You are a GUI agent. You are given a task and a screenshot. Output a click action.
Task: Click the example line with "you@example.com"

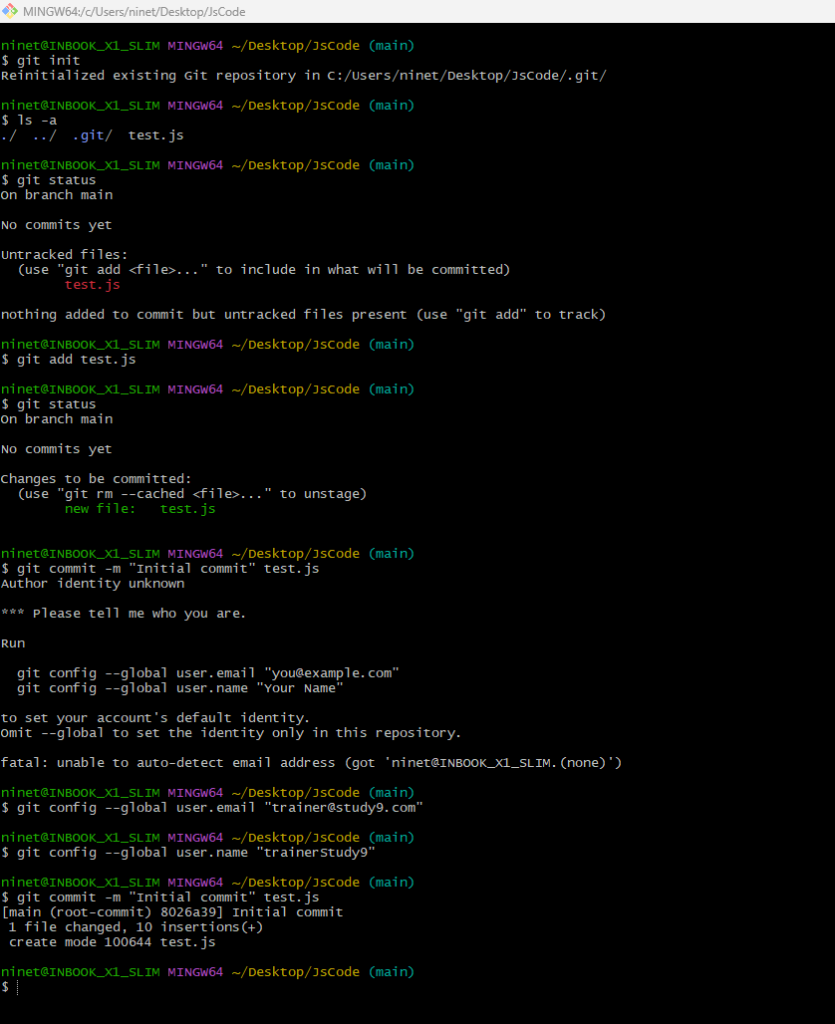click(208, 673)
